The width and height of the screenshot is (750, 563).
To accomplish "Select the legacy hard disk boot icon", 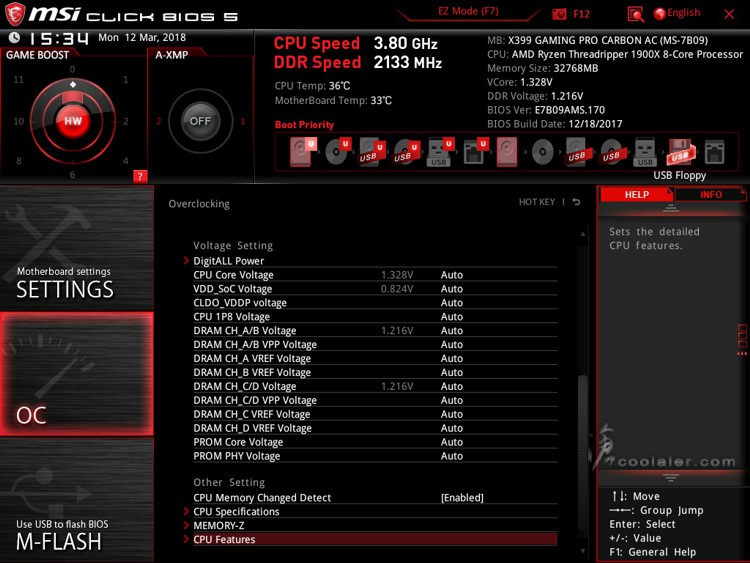I will (x=507, y=152).
